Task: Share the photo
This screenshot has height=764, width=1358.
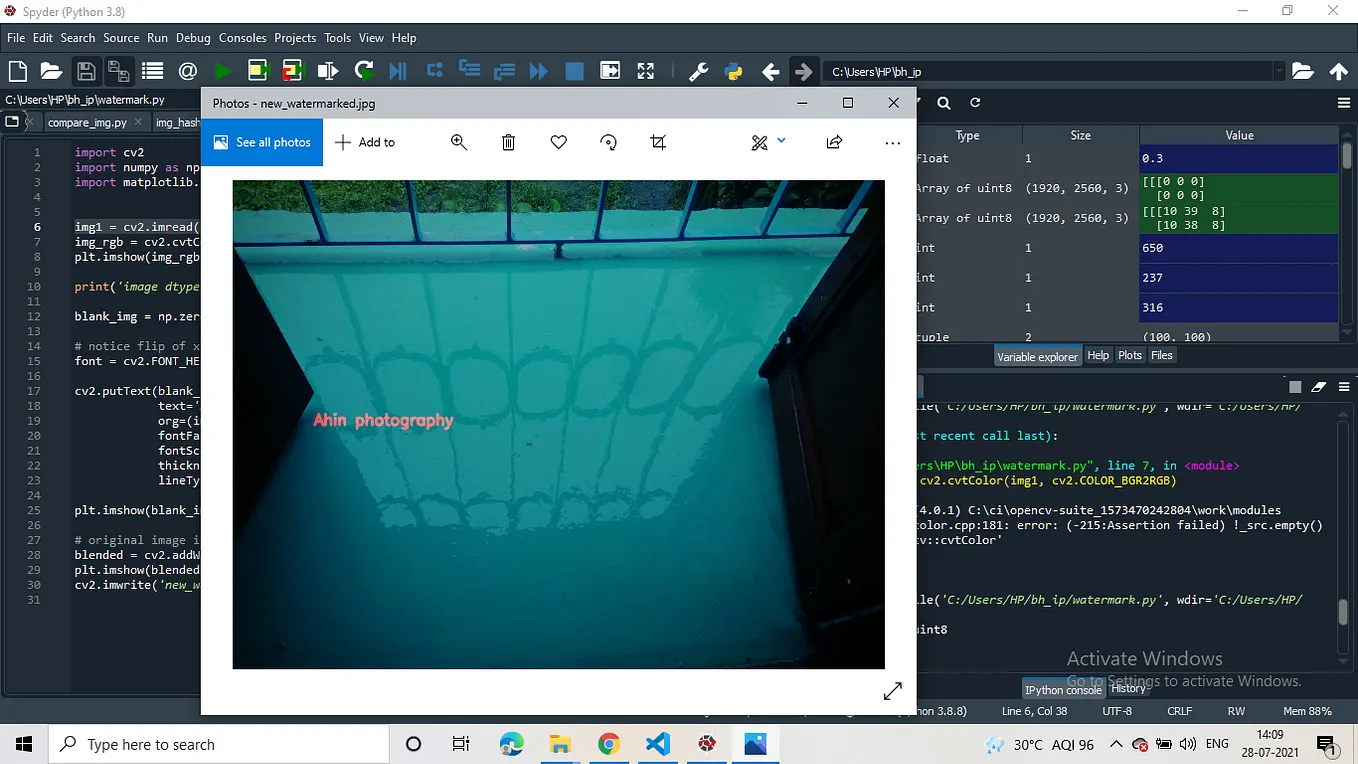Action: (x=834, y=141)
